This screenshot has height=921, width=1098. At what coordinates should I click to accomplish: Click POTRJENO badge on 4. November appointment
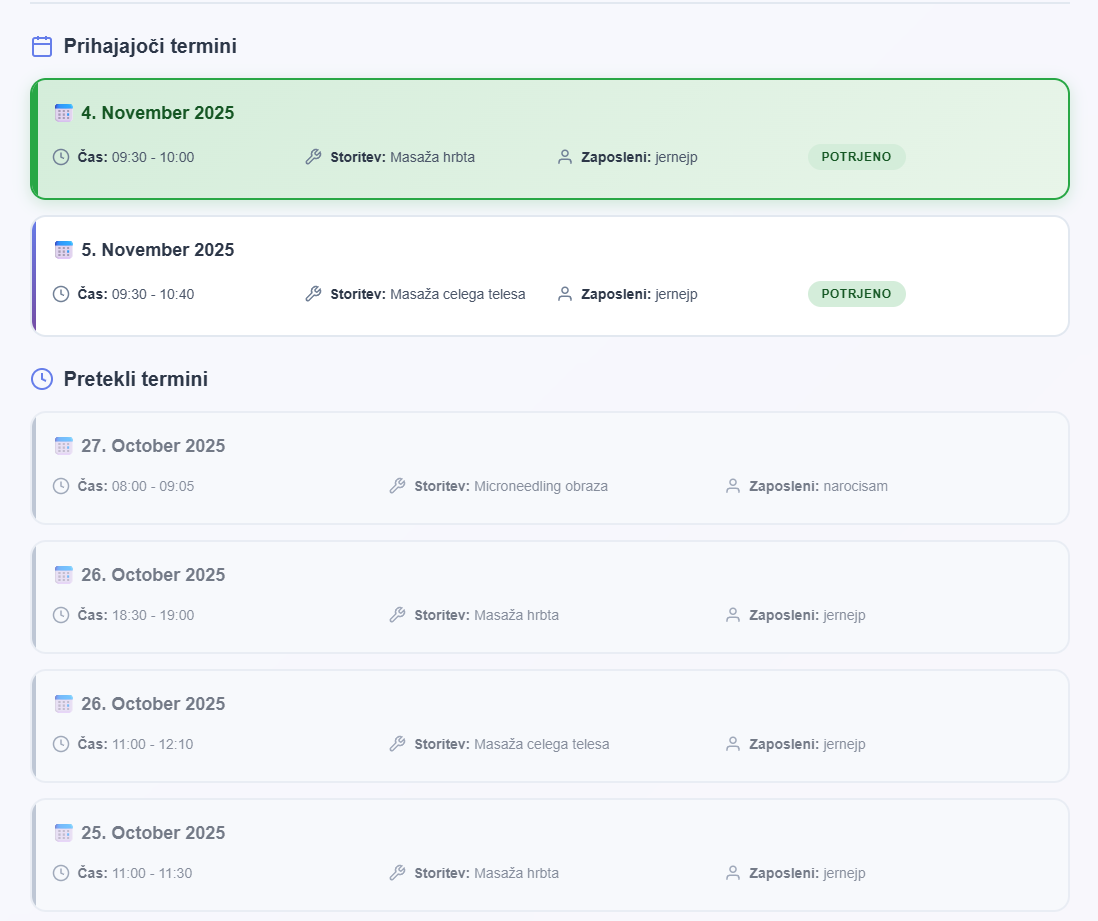pyautogui.click(x=856, y=157)
